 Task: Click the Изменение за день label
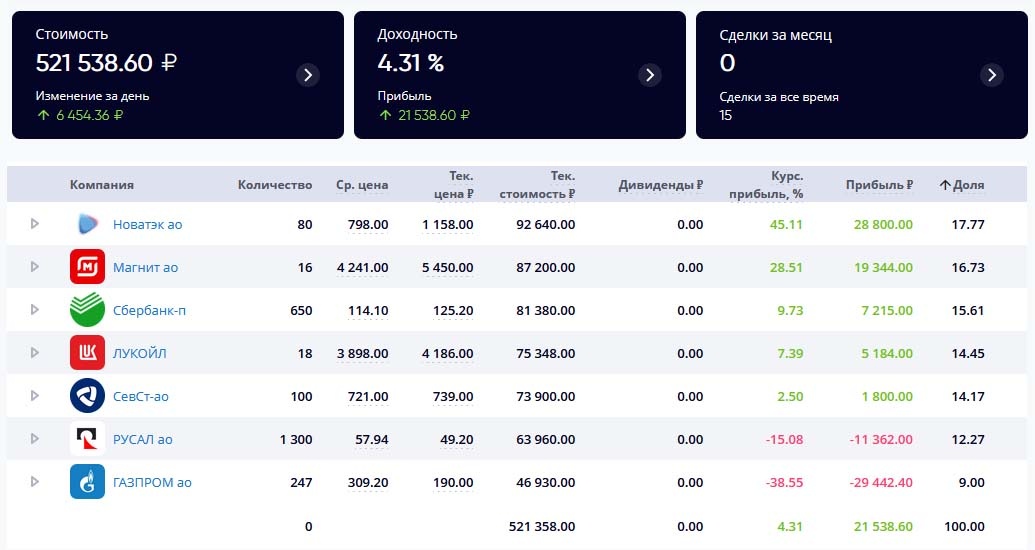(92, 96)
